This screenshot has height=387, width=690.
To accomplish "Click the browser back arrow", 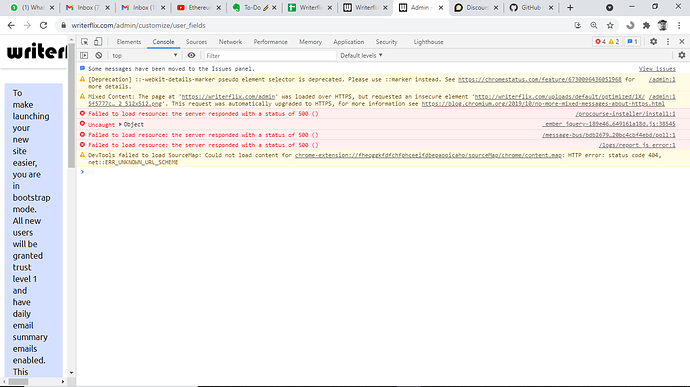I will pyautogui.click(x=11, y=26).
